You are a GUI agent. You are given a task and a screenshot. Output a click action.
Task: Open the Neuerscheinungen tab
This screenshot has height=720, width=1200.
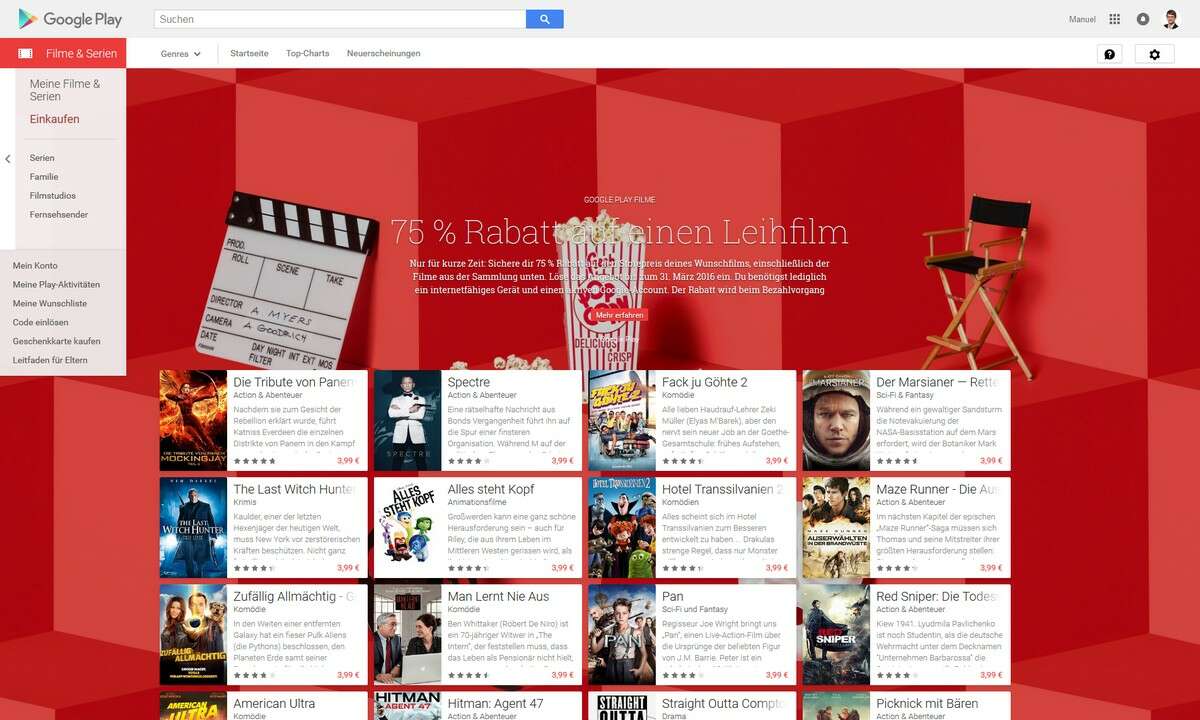tap(384, 54)
